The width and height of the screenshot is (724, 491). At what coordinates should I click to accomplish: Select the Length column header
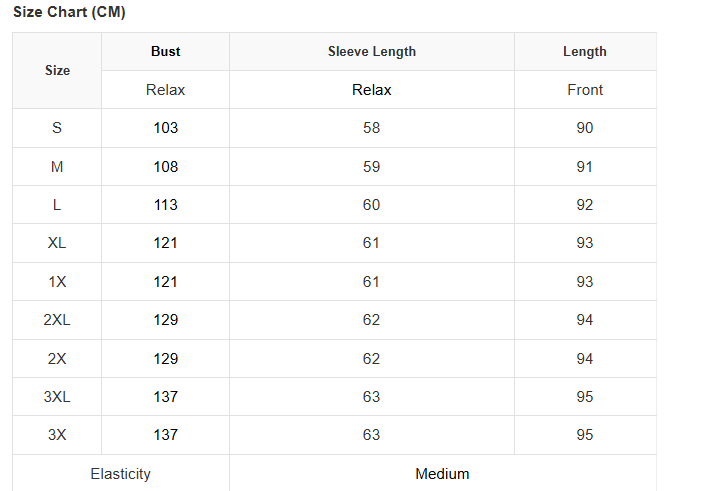[x=585, y=51]
